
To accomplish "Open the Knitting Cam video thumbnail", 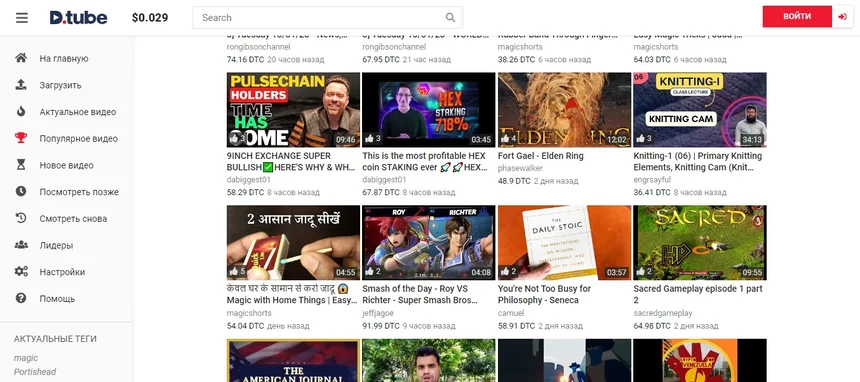I will [x=700, y=110].
